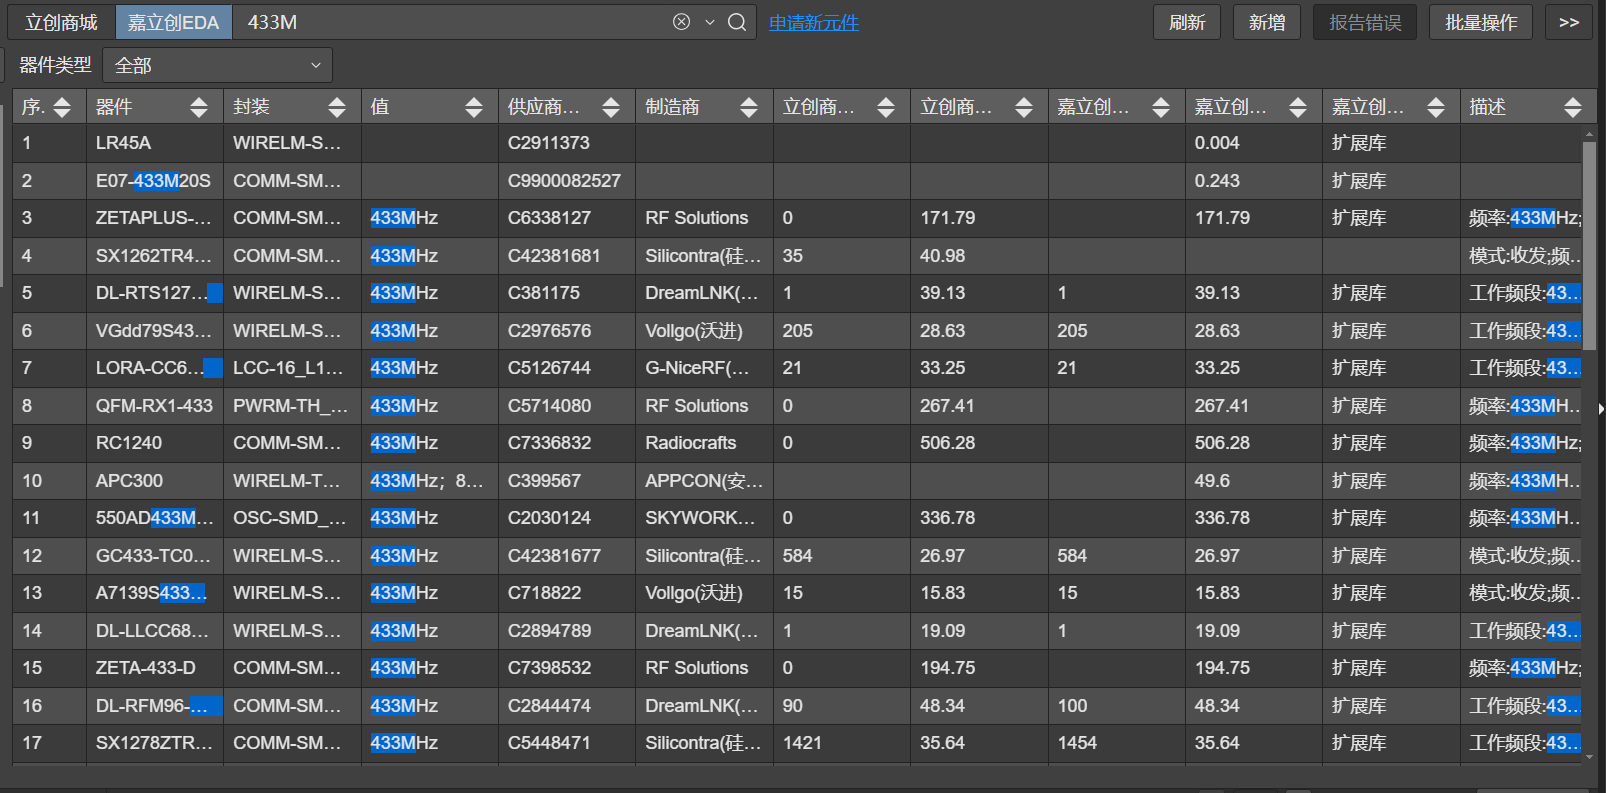The image size is (1606, 793).
Task: Open search history dropdown arrow
Action: (x=709, y=22)
